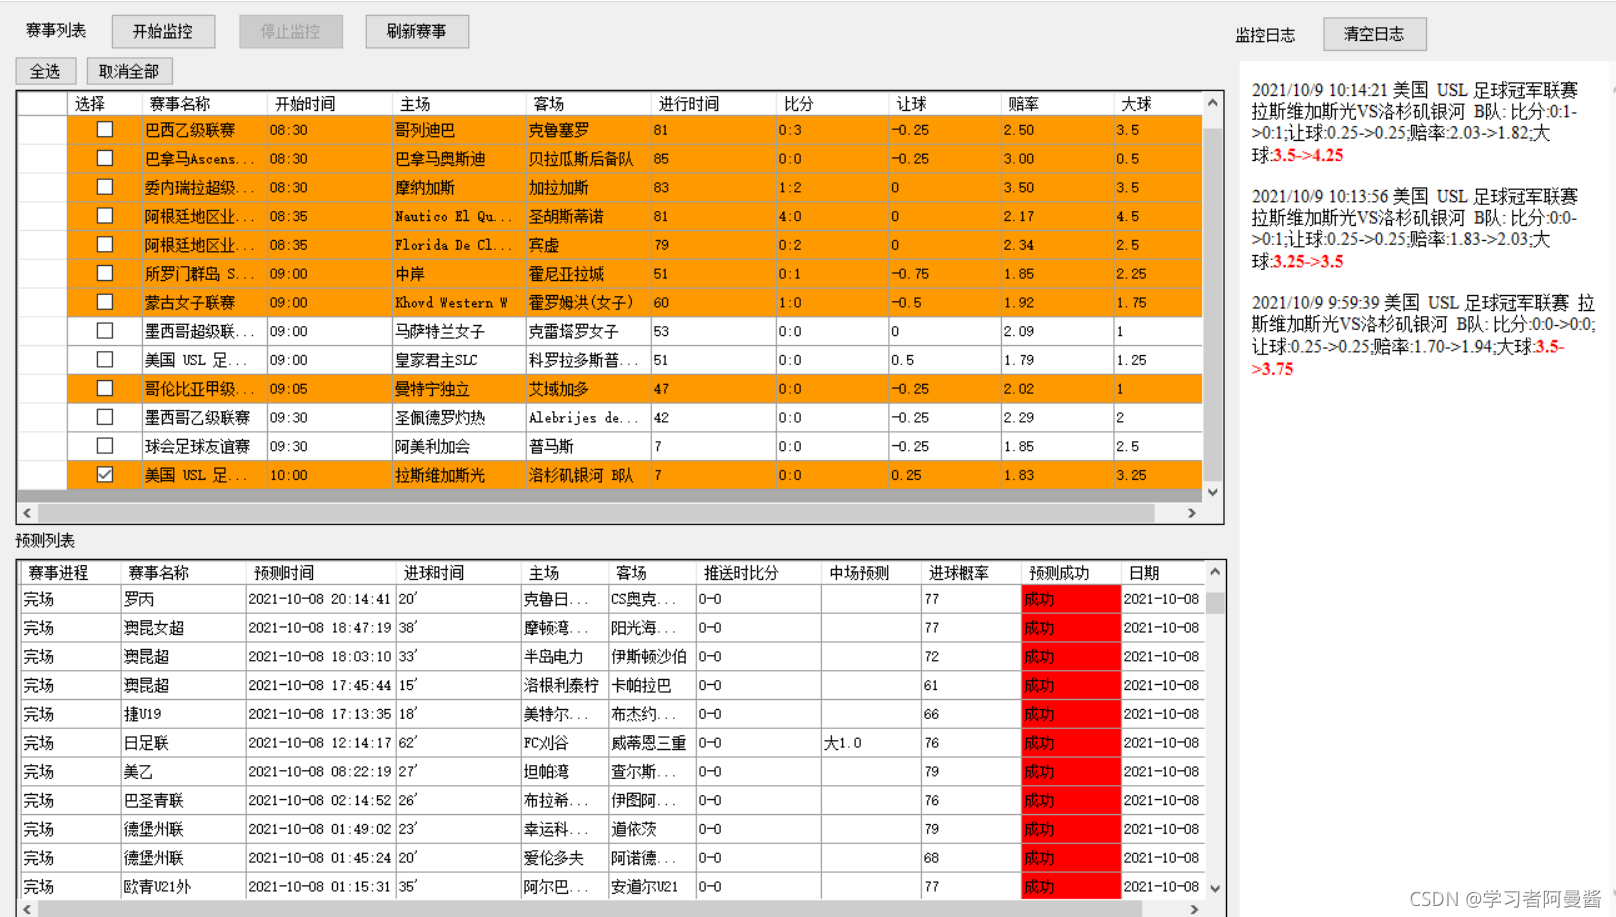Check the 哥伦比亚甲级 row checkbox
This screenshot has width=1616, height=917.
(104, 389)
